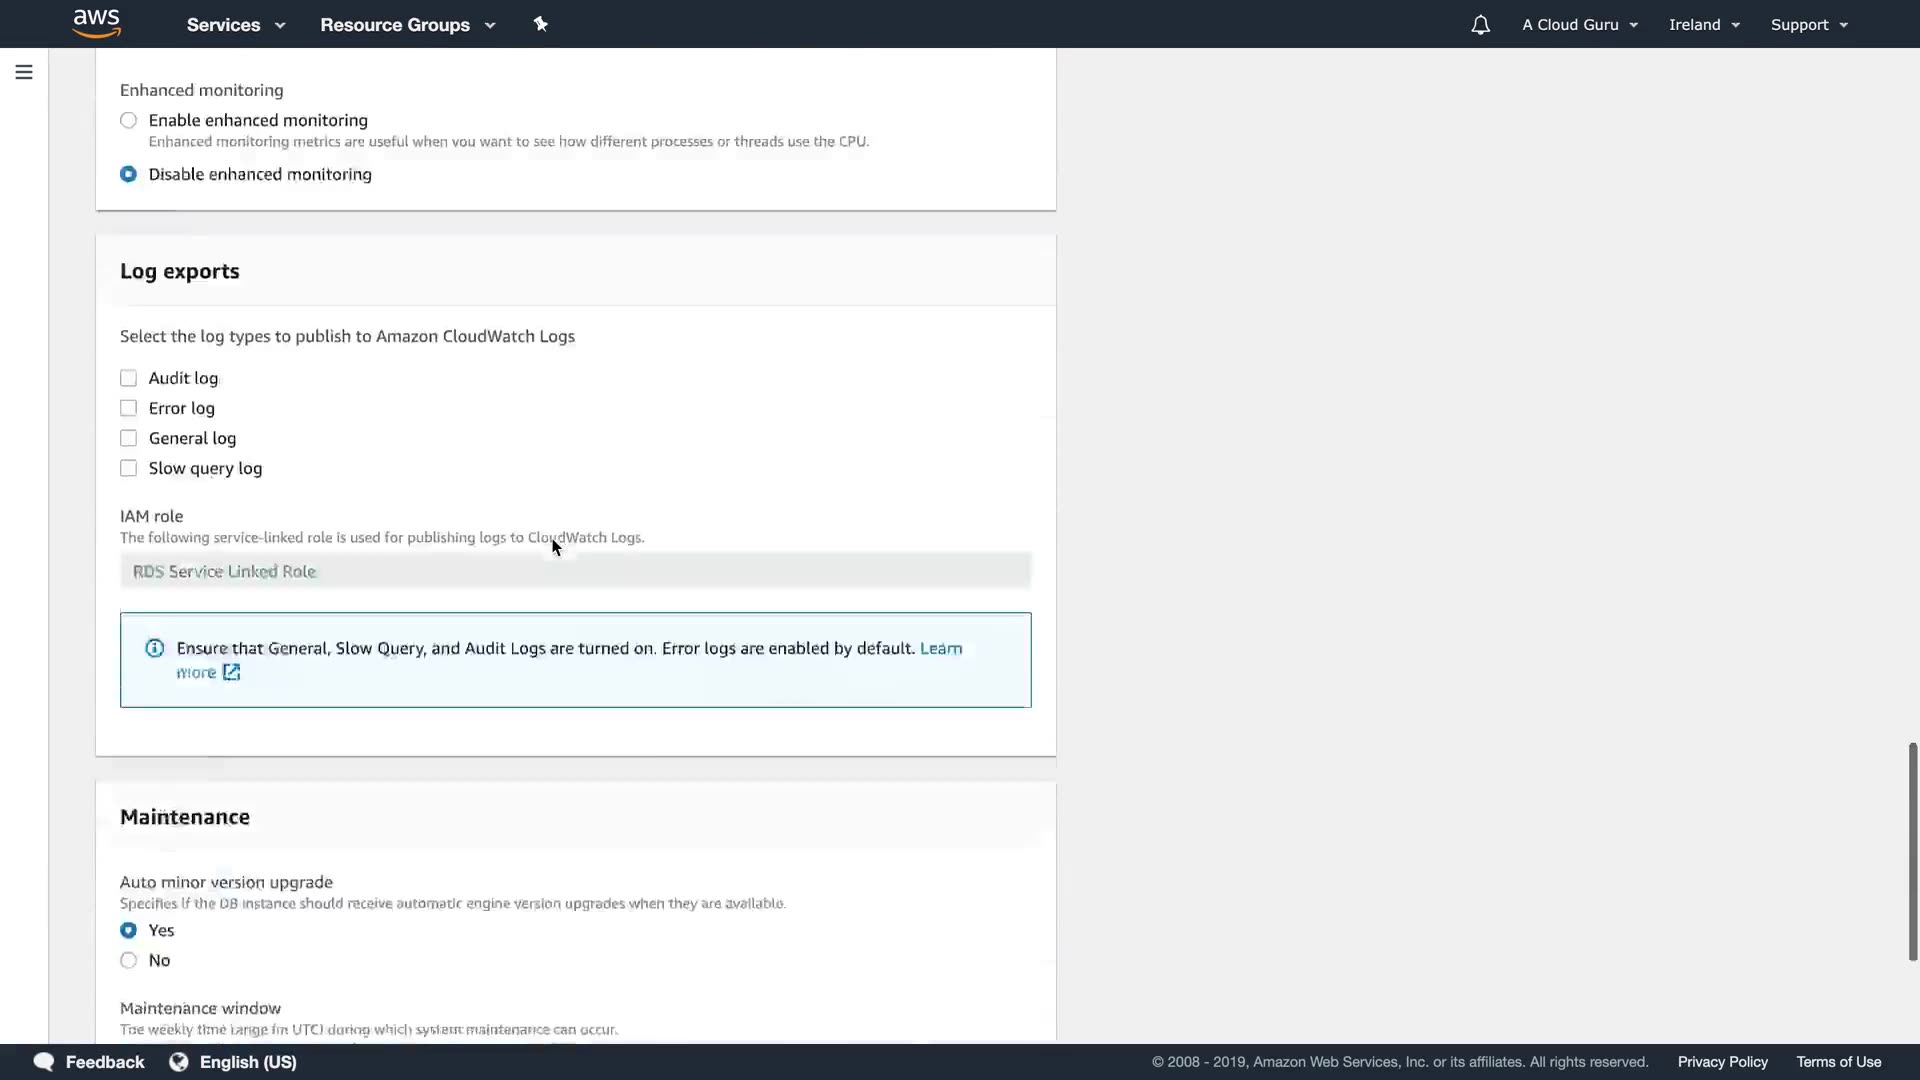Screen dimensions: 1920x1080
Task: Expand the Services dropdown
Action: tap(236, 25)
